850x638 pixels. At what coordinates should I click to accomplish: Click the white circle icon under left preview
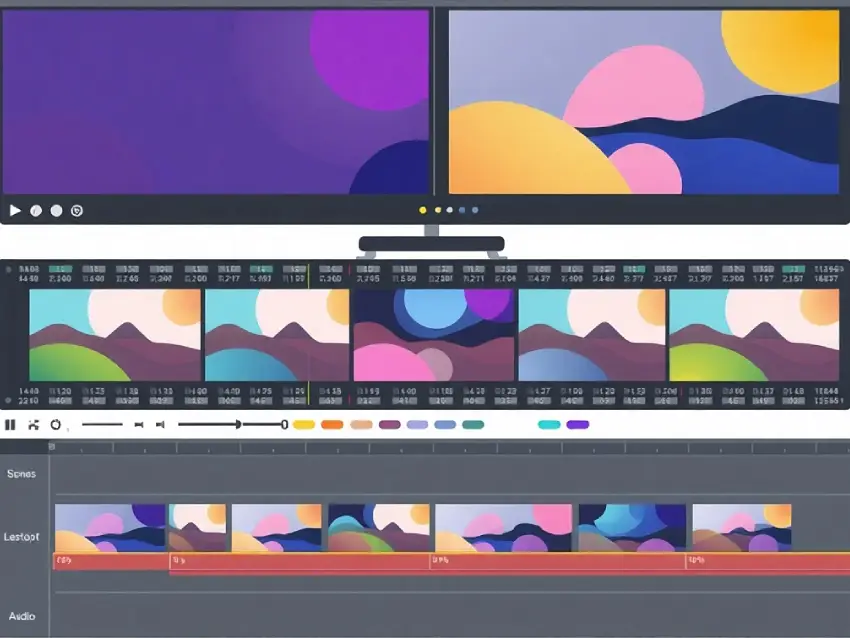[x=56, y=211]
